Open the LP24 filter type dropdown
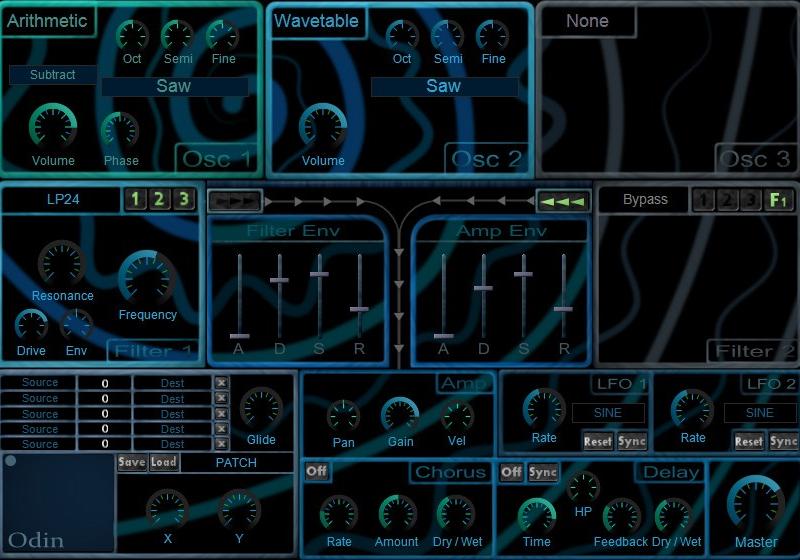The height and width of the screenshot is (560, 800). click(x=62, y=199)
